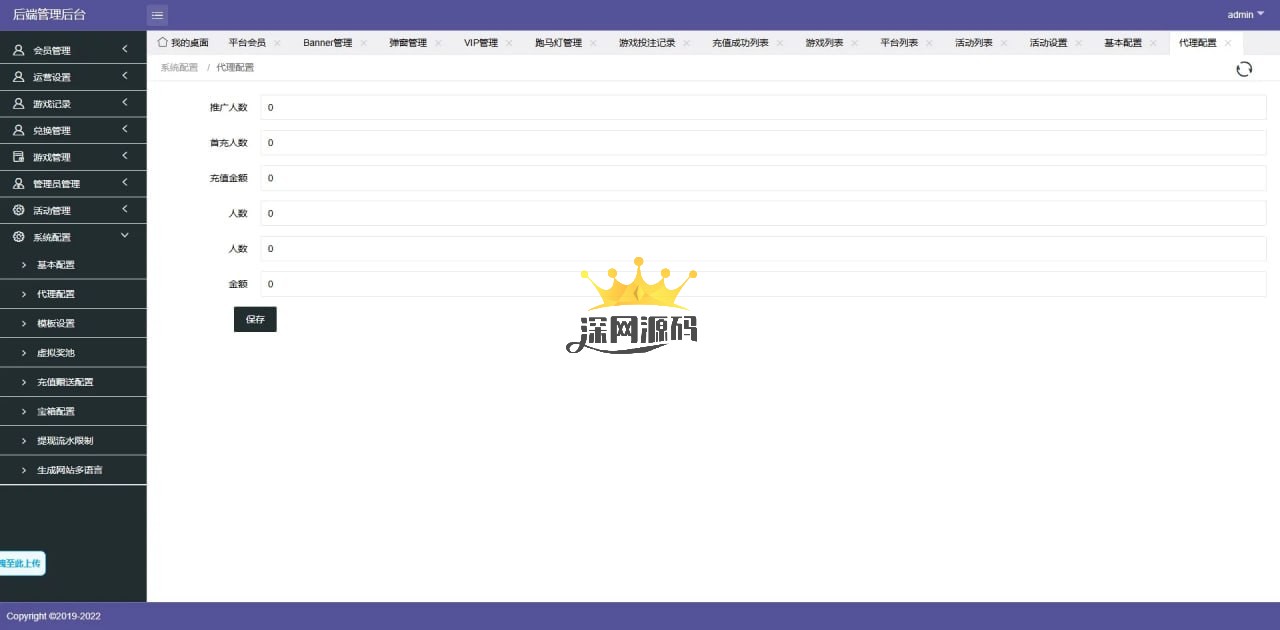Image resolution: width=1280 pixels, height=630 pixels.
Task: Focus the 充值金额 input field
Action: coord(762,178)
